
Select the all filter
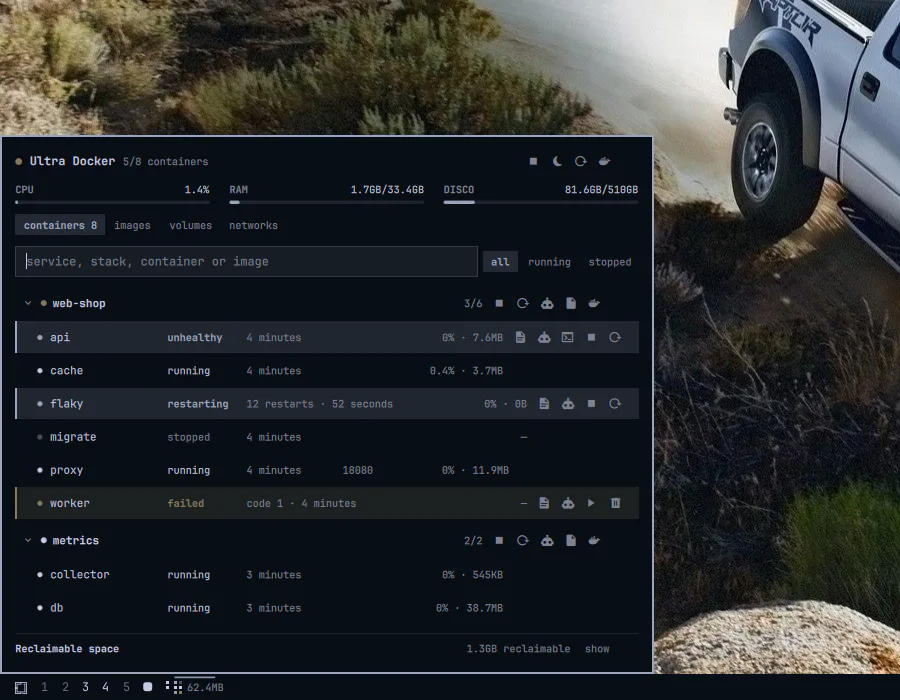pyautogui.click(x=500, y=262)
